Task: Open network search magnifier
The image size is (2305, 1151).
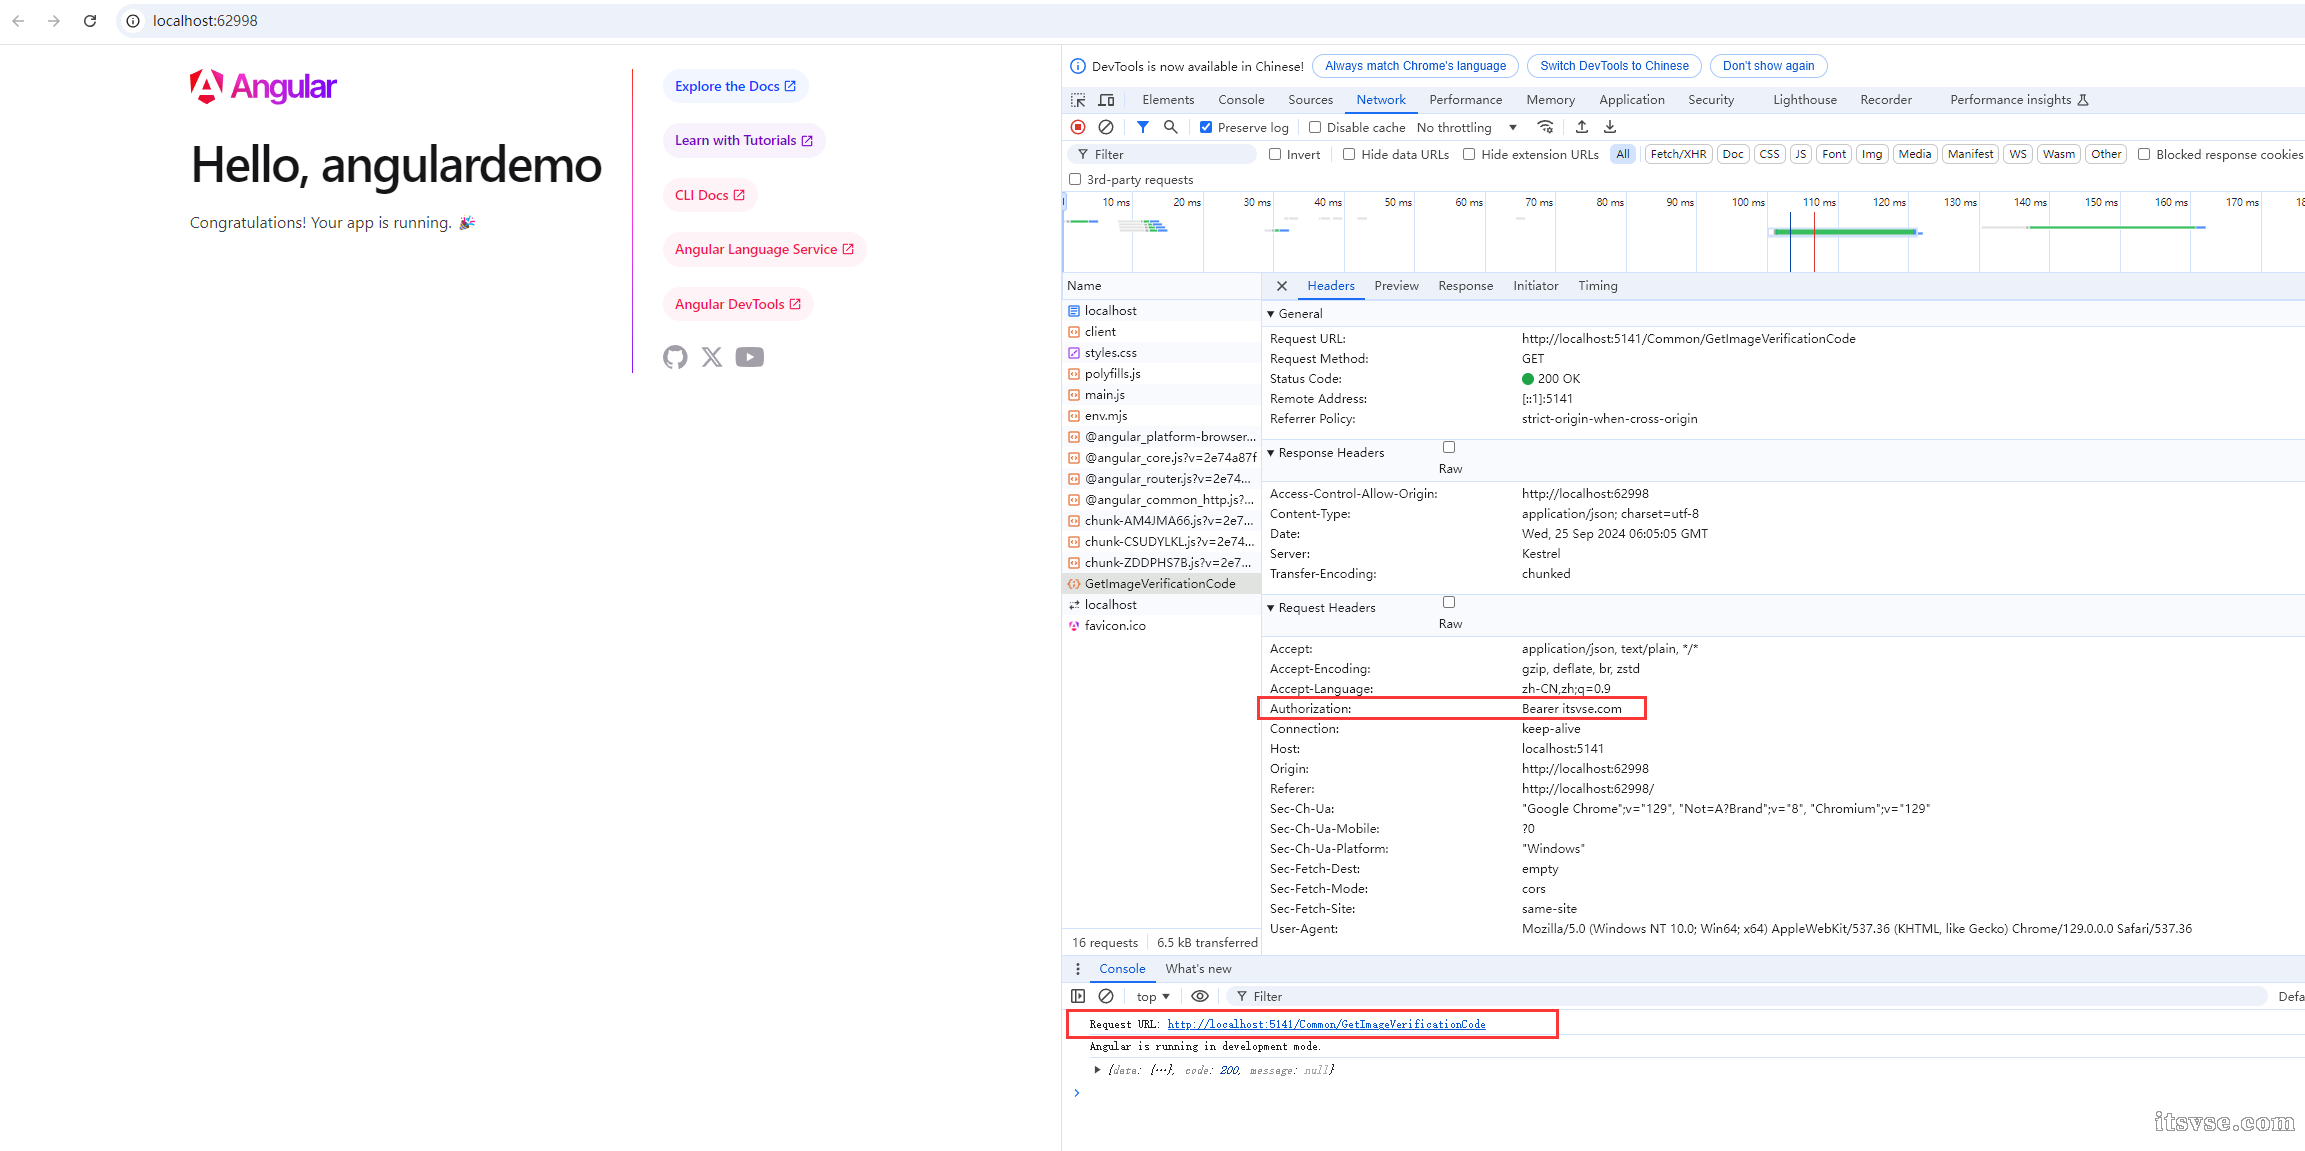Action: pyautogui.click(x=1170, y=127)
